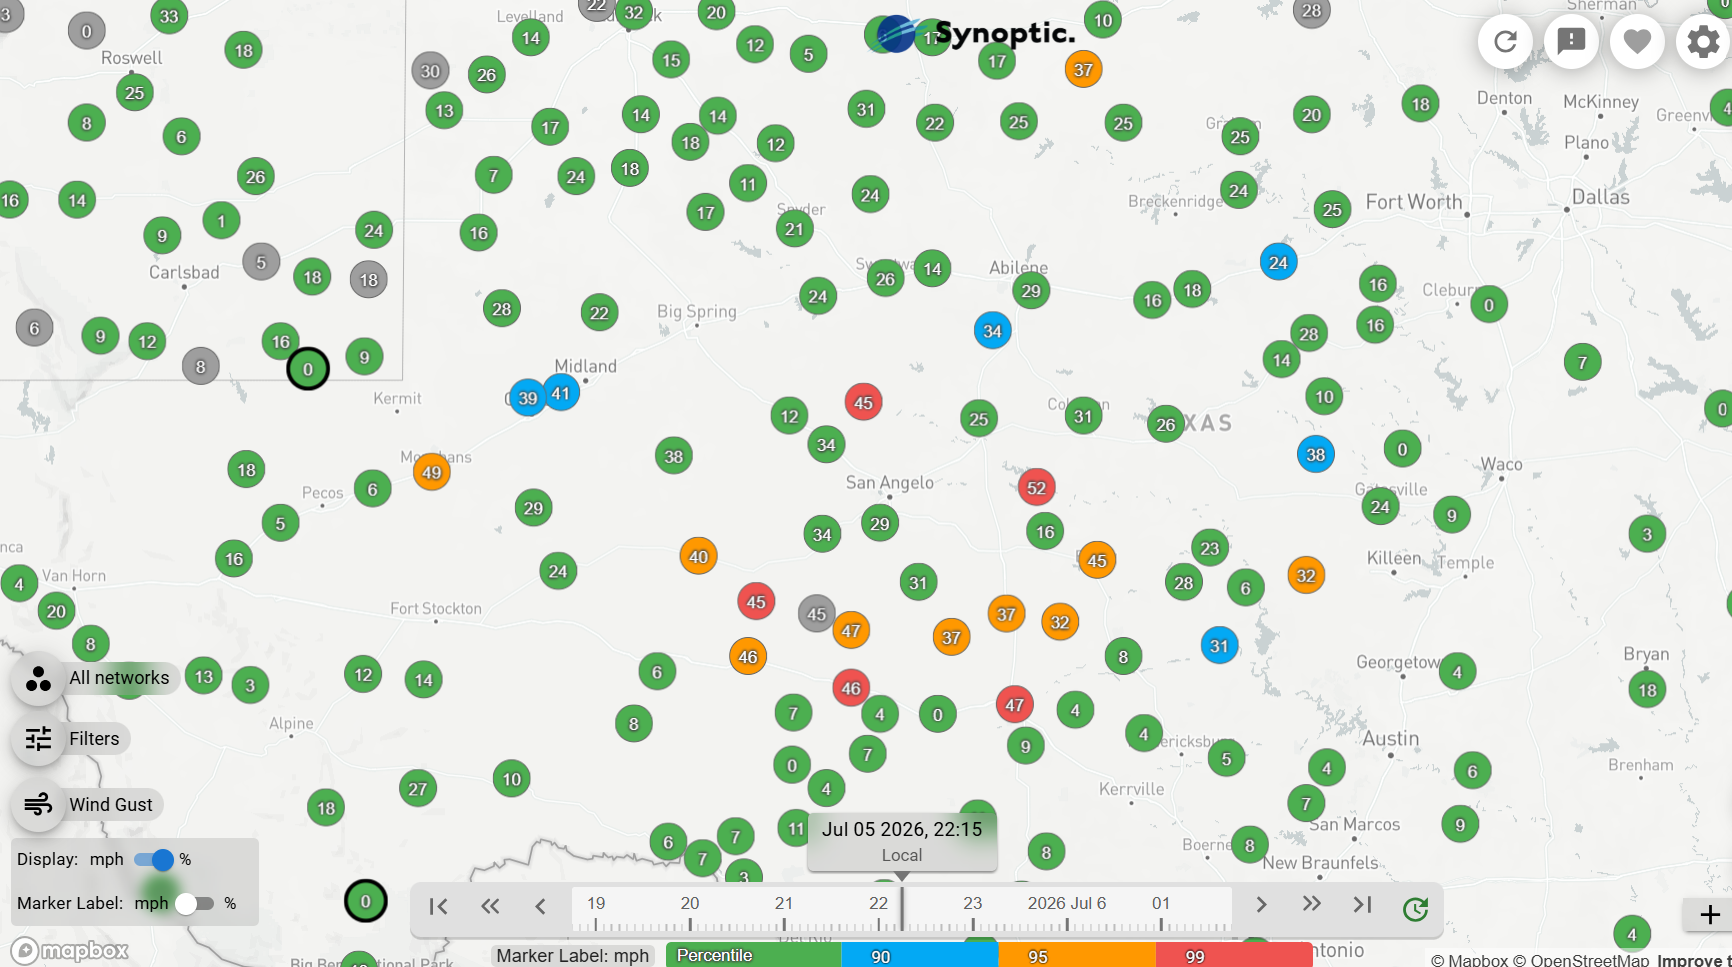Select the green 38 station marker
1732x967 pixels.
coord(674,457)
